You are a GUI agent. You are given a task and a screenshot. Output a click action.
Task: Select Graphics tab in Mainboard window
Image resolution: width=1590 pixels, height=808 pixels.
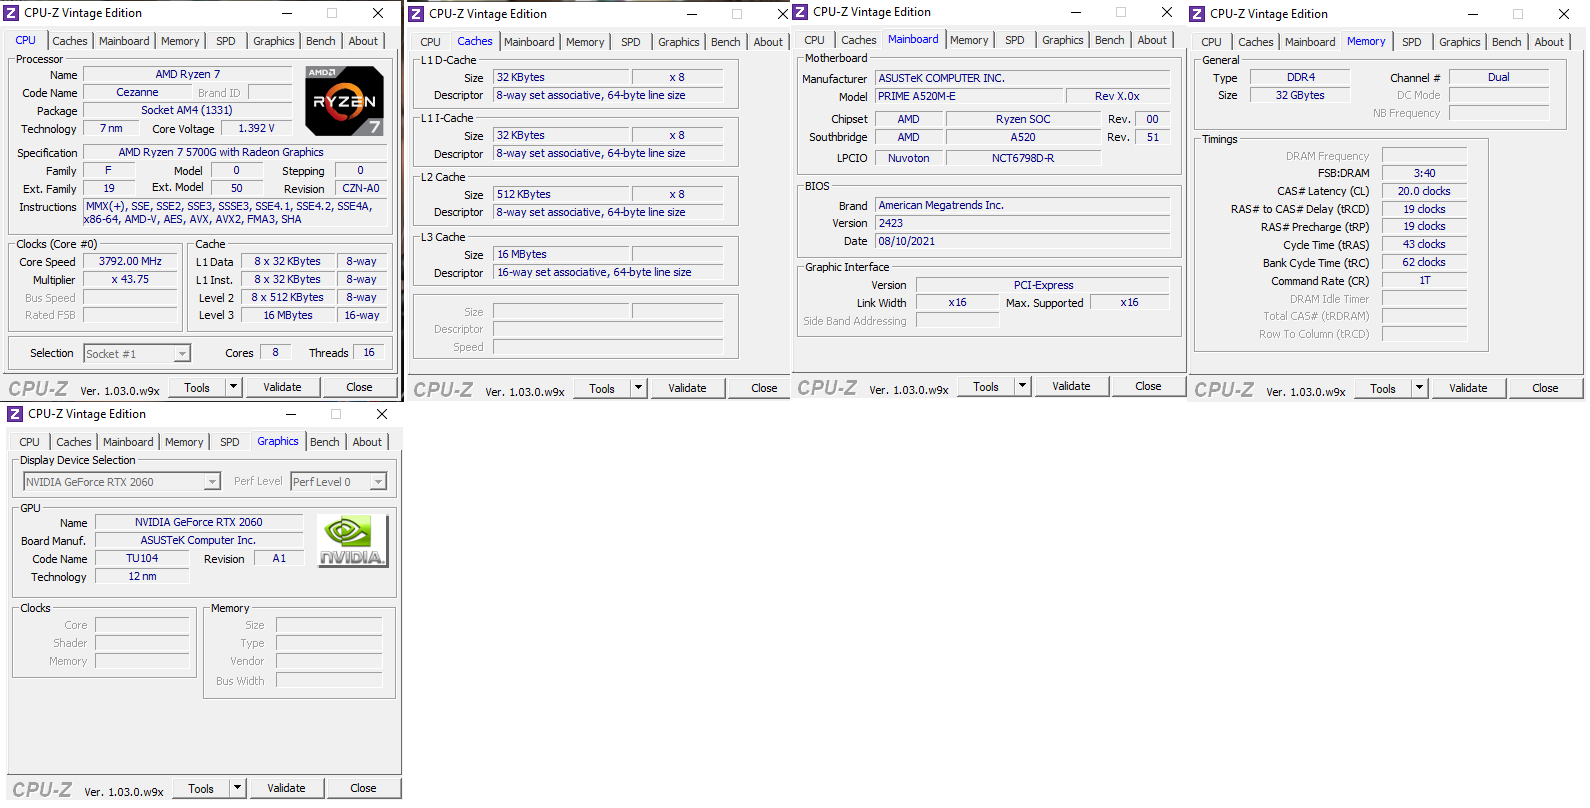(1063, 40)
